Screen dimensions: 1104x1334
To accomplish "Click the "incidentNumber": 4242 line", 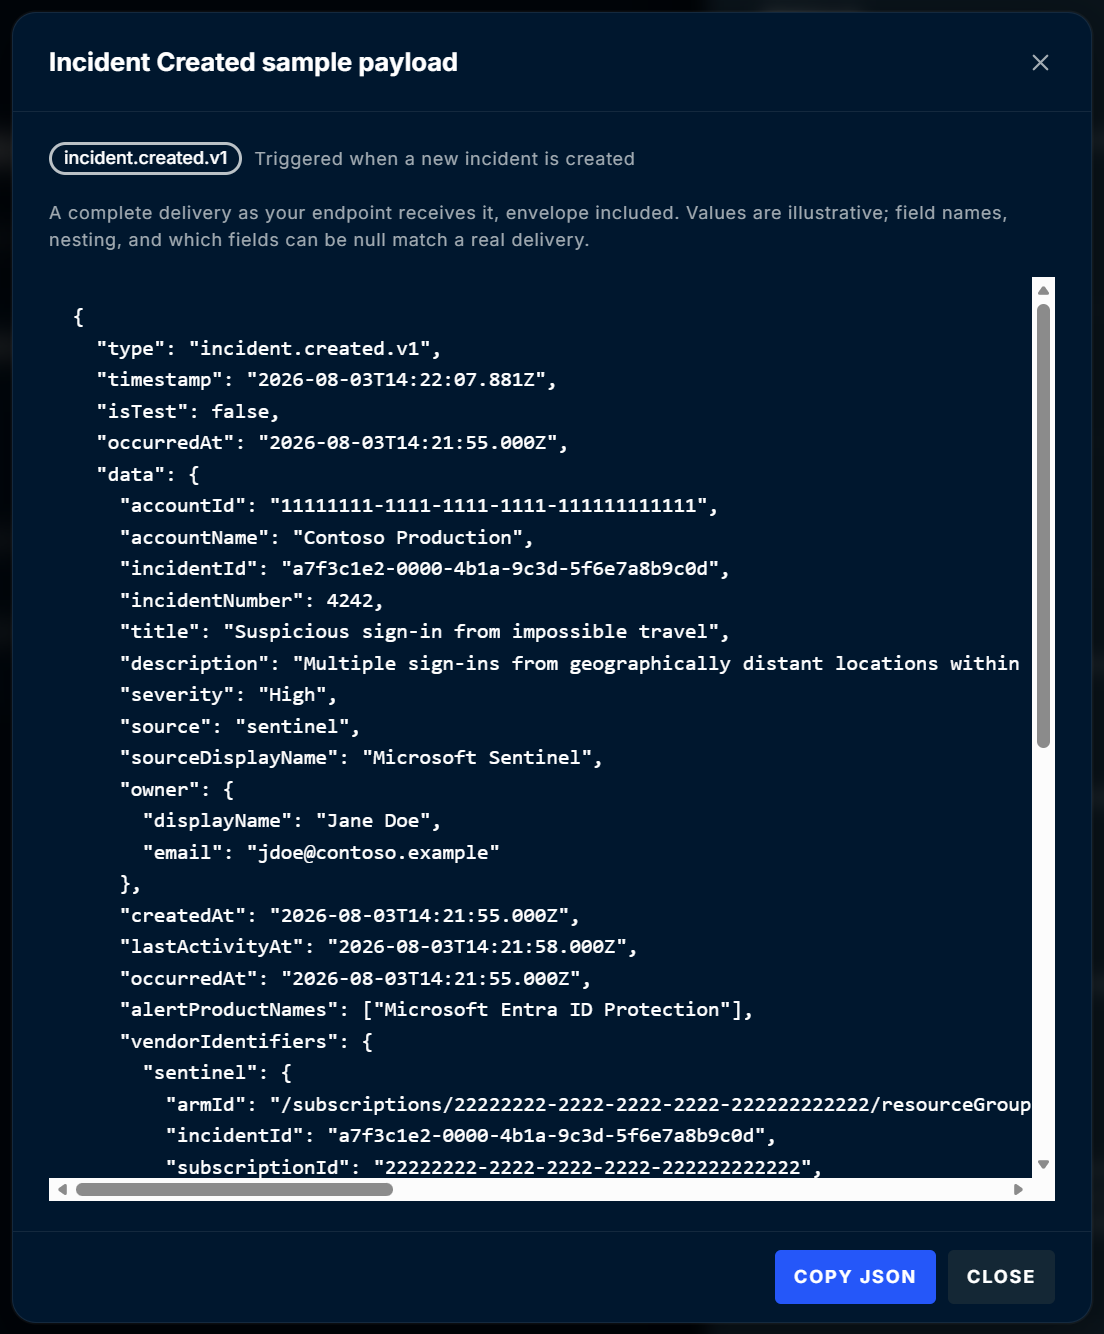I will point(252,600).
